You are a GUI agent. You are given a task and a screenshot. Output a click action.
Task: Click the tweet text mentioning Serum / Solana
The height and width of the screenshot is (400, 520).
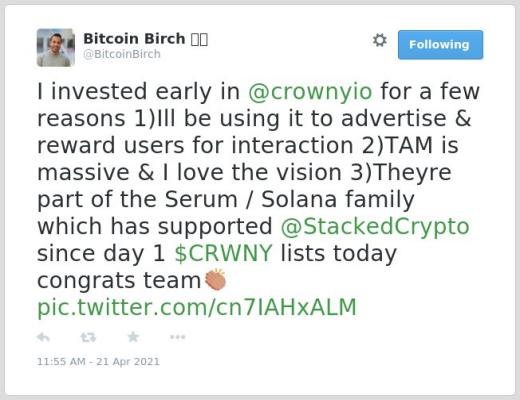(x=226, y=199)
